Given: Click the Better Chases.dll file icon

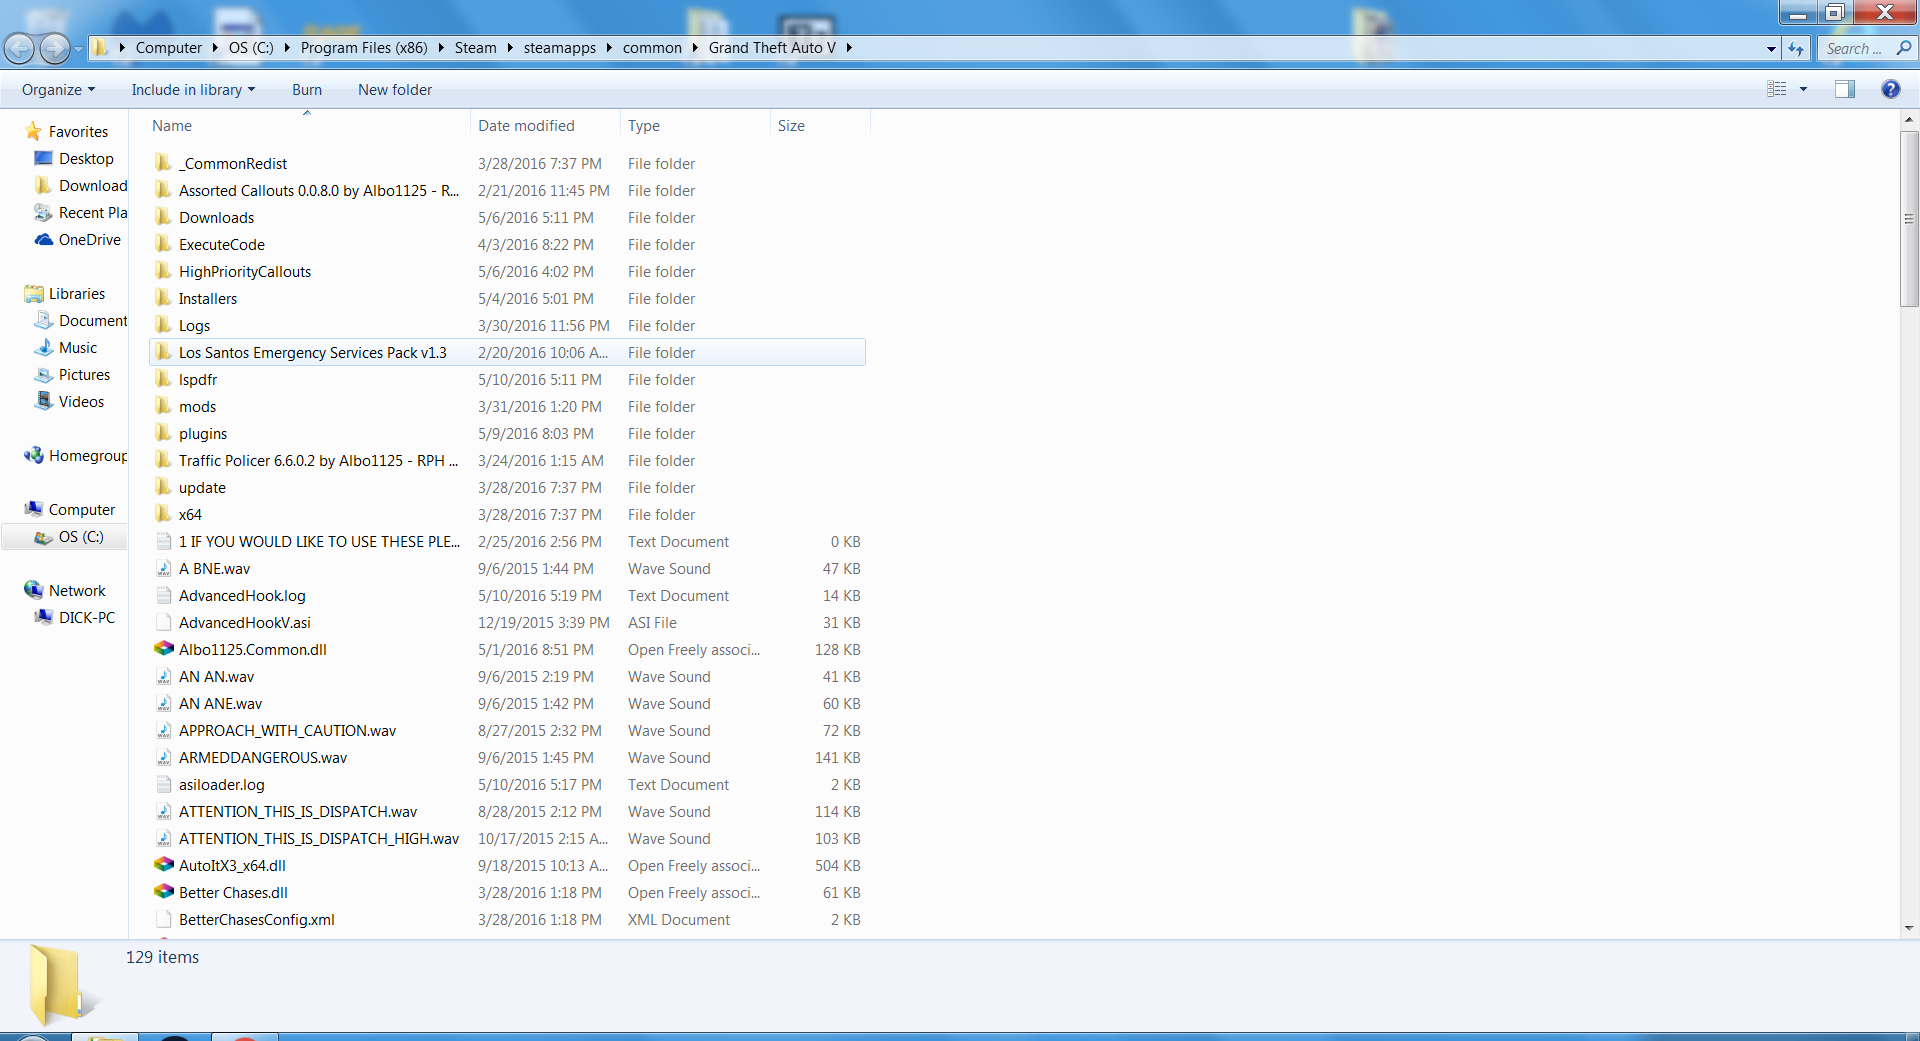Looking at the screenshot, I should [164, 892].
